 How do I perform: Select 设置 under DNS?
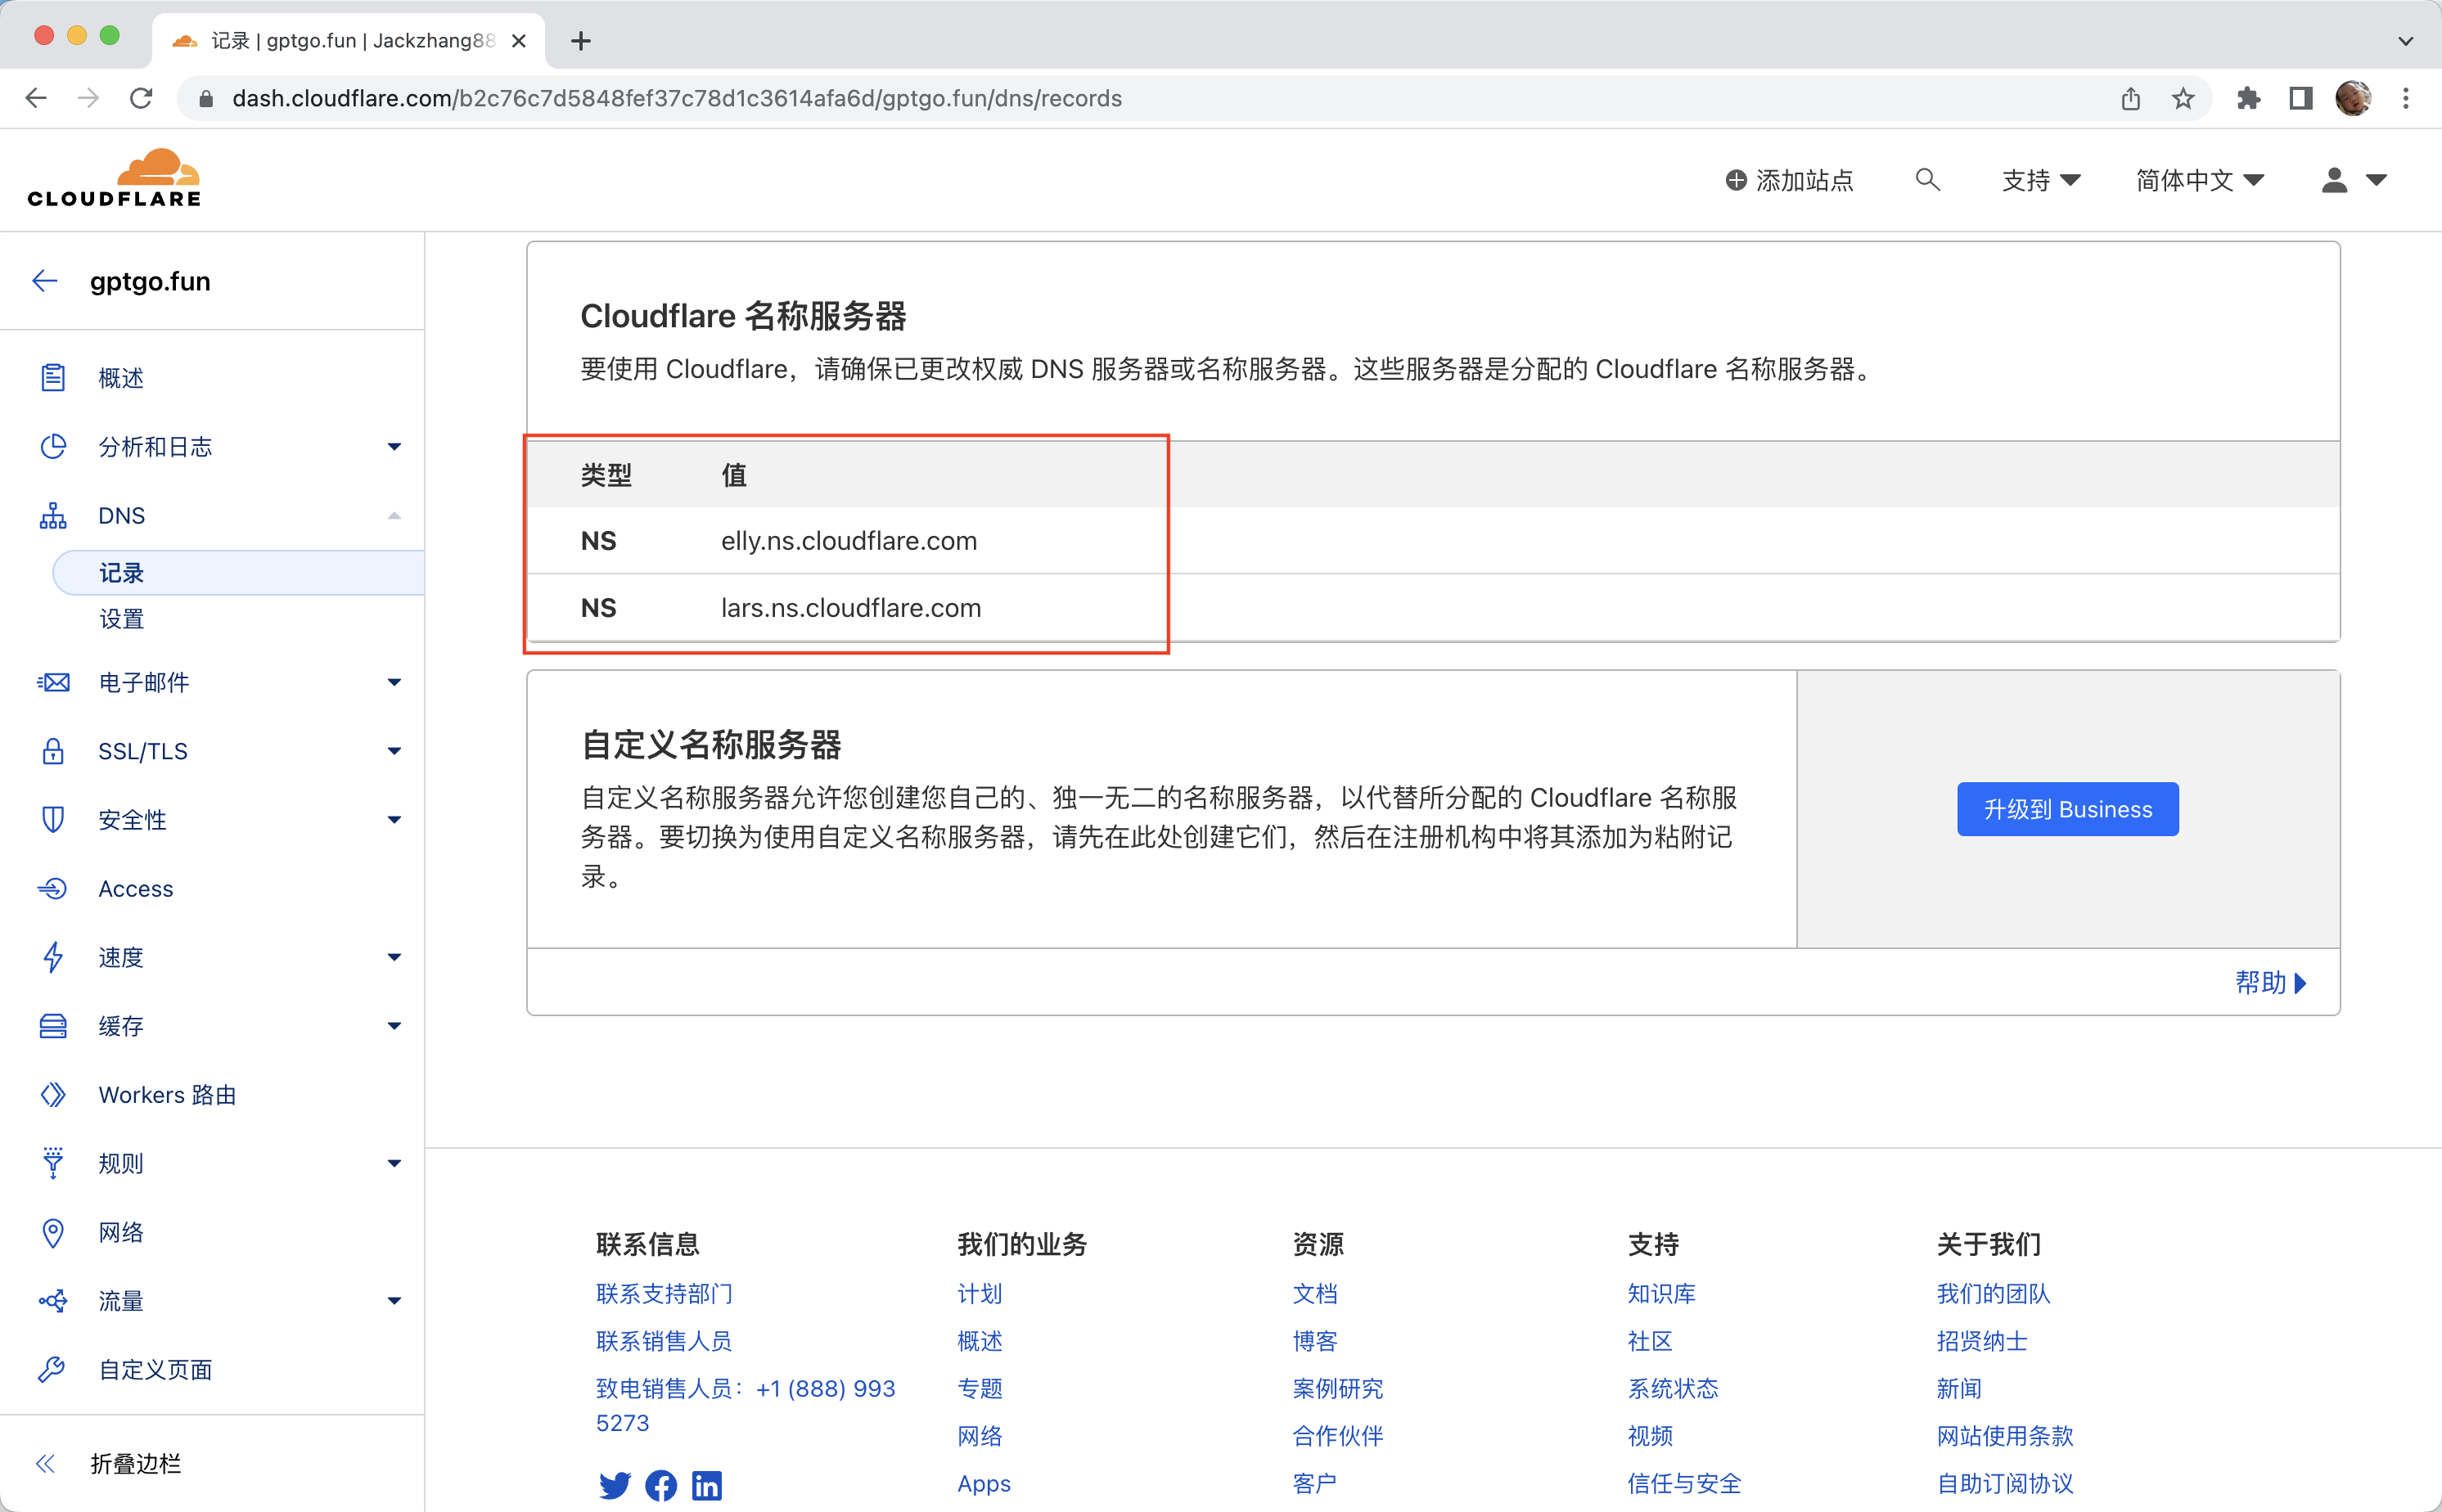(x=121, y=619)
